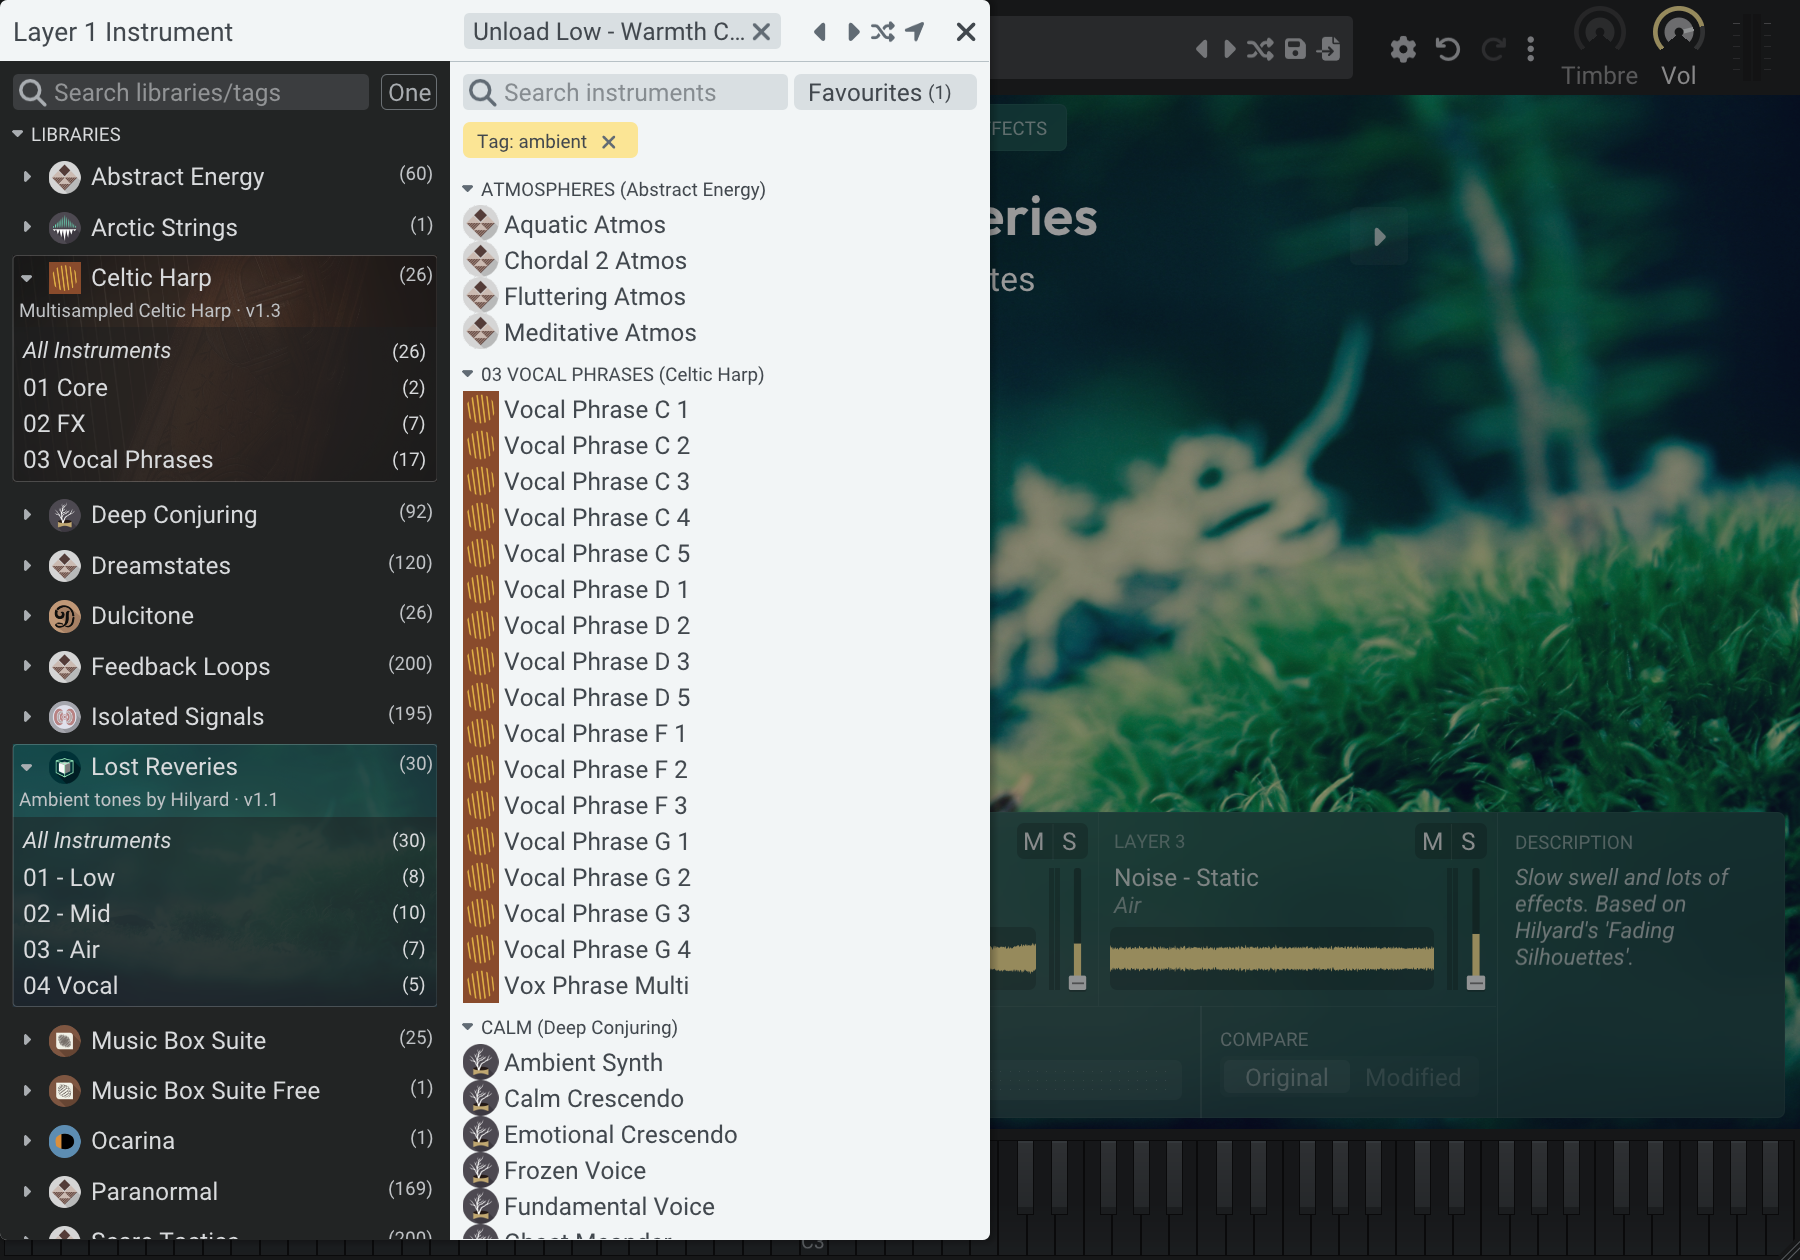Close the Layer 1 Instrument browser

point(965,32)
